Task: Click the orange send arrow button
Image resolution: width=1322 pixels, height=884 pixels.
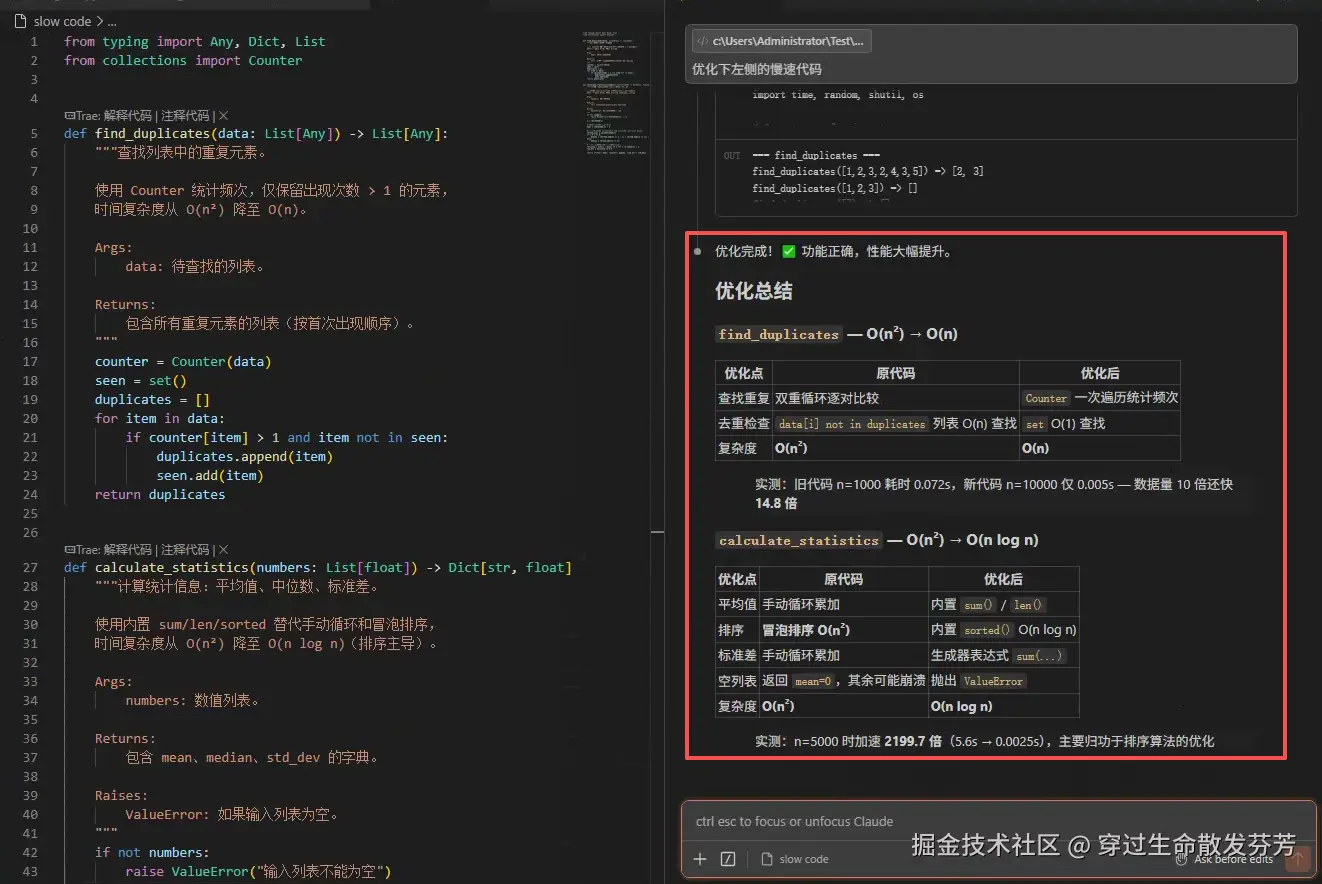Action: point(1298,858)
